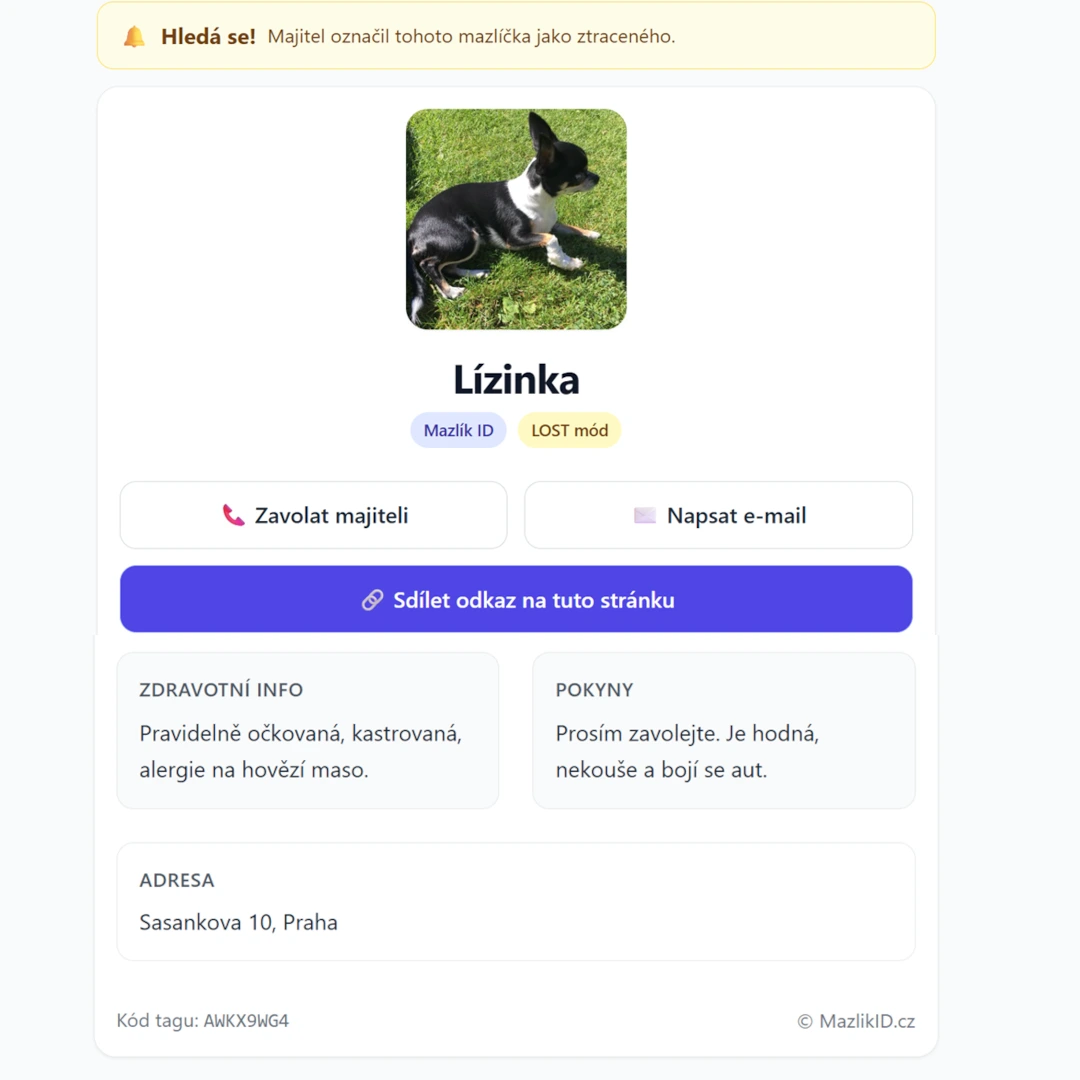Select the address Sasankova 10, Praha

[x=238, y=922]
